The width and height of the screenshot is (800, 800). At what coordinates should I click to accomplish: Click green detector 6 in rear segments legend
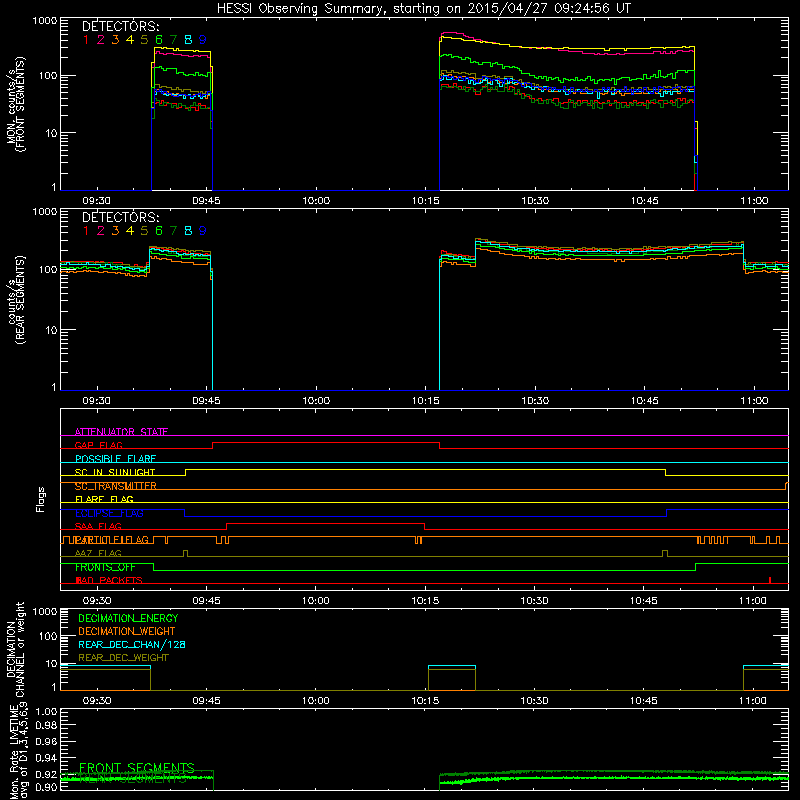159,231
